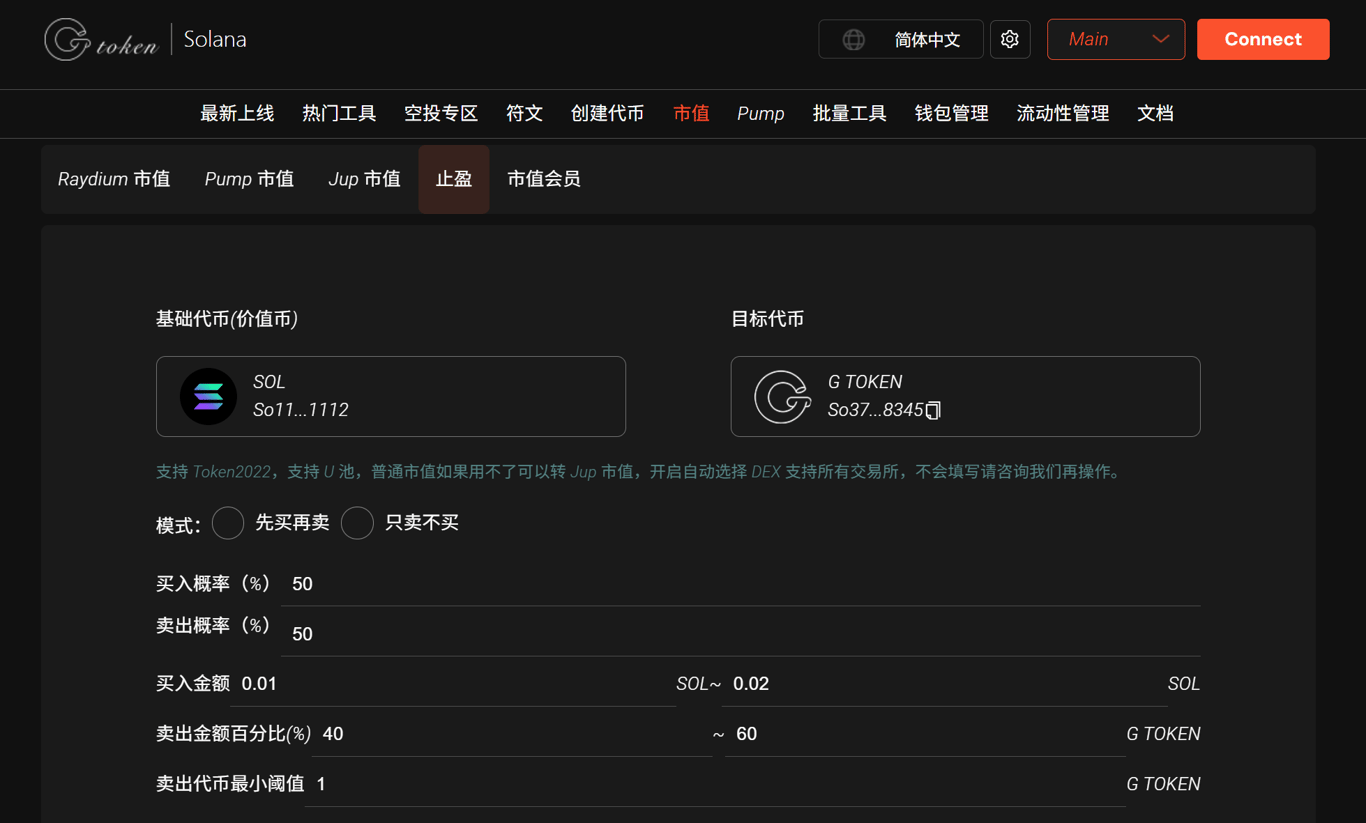Open settings gear icon
This screenshot has height=823, width=1366.
[x=1010, y=40]
